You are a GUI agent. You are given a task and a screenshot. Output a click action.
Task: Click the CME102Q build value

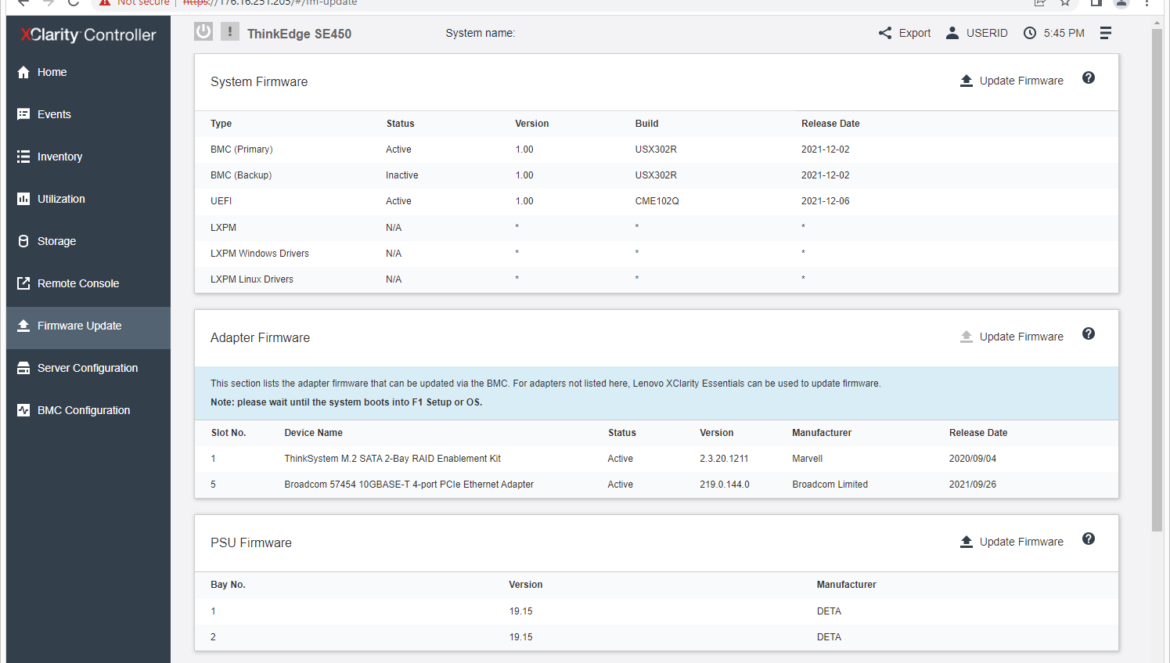657,201
